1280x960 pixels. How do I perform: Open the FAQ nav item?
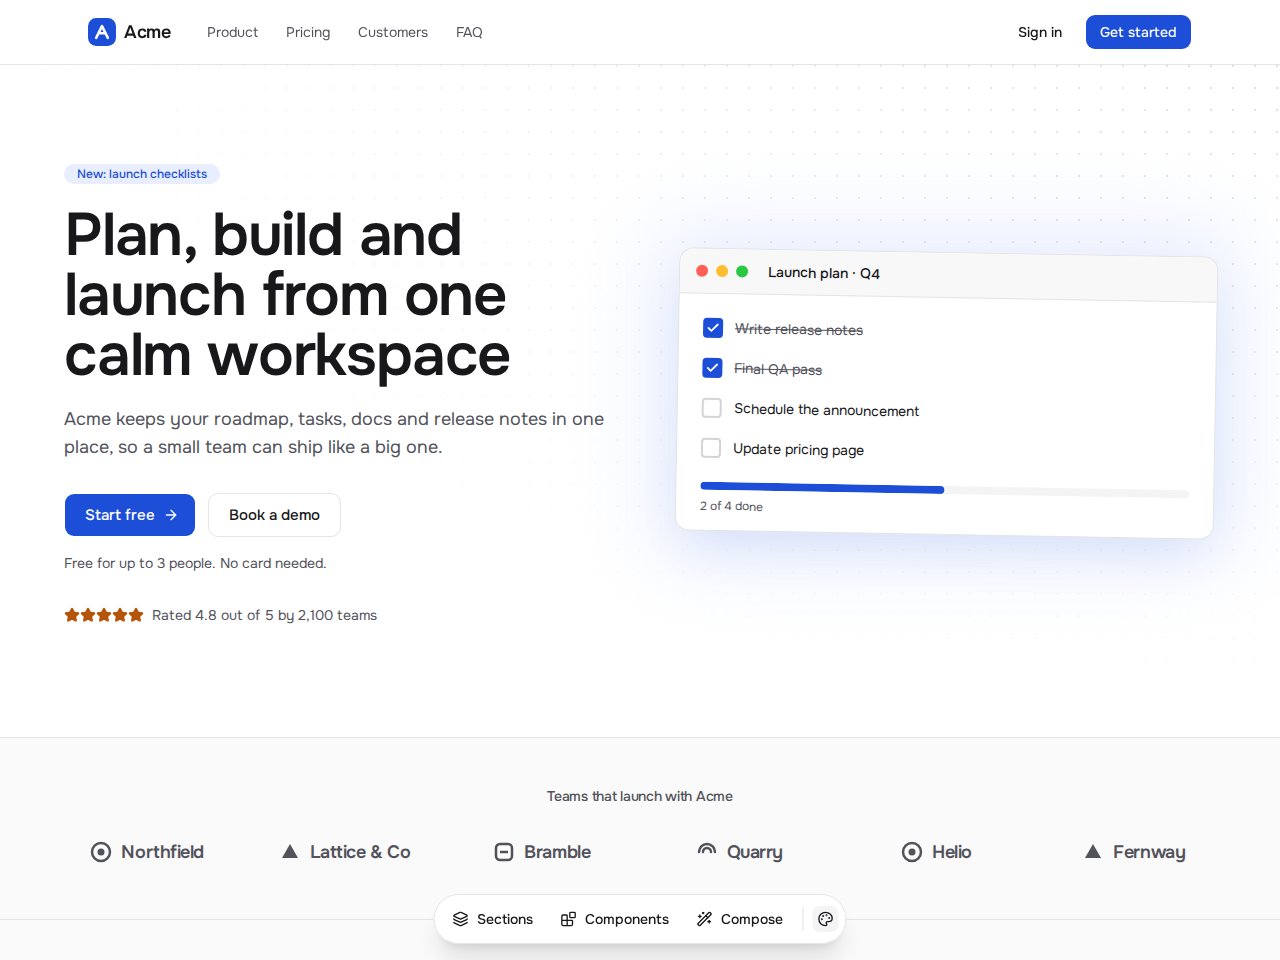tap(469, 32)
